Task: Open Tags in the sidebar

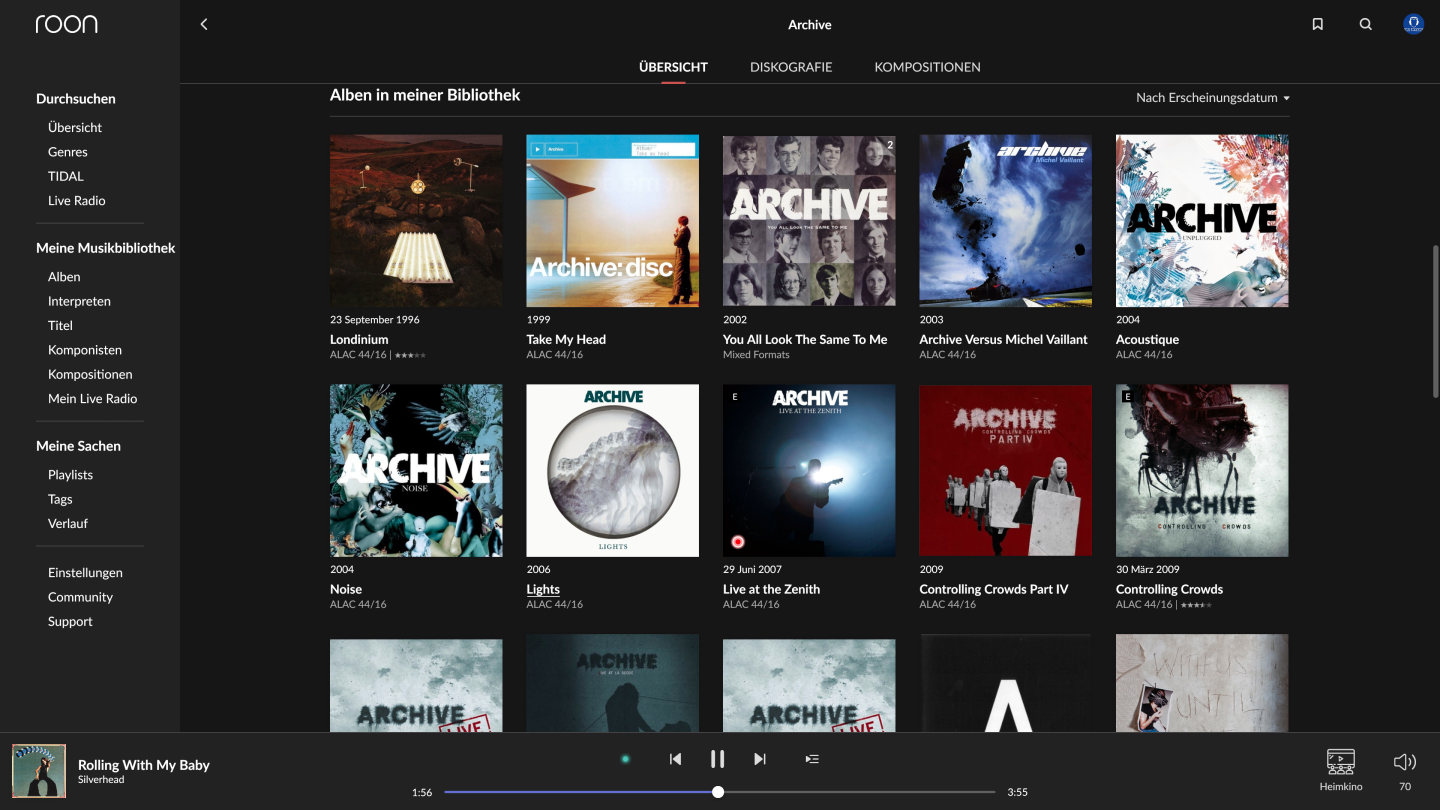Action: (60, 499)
